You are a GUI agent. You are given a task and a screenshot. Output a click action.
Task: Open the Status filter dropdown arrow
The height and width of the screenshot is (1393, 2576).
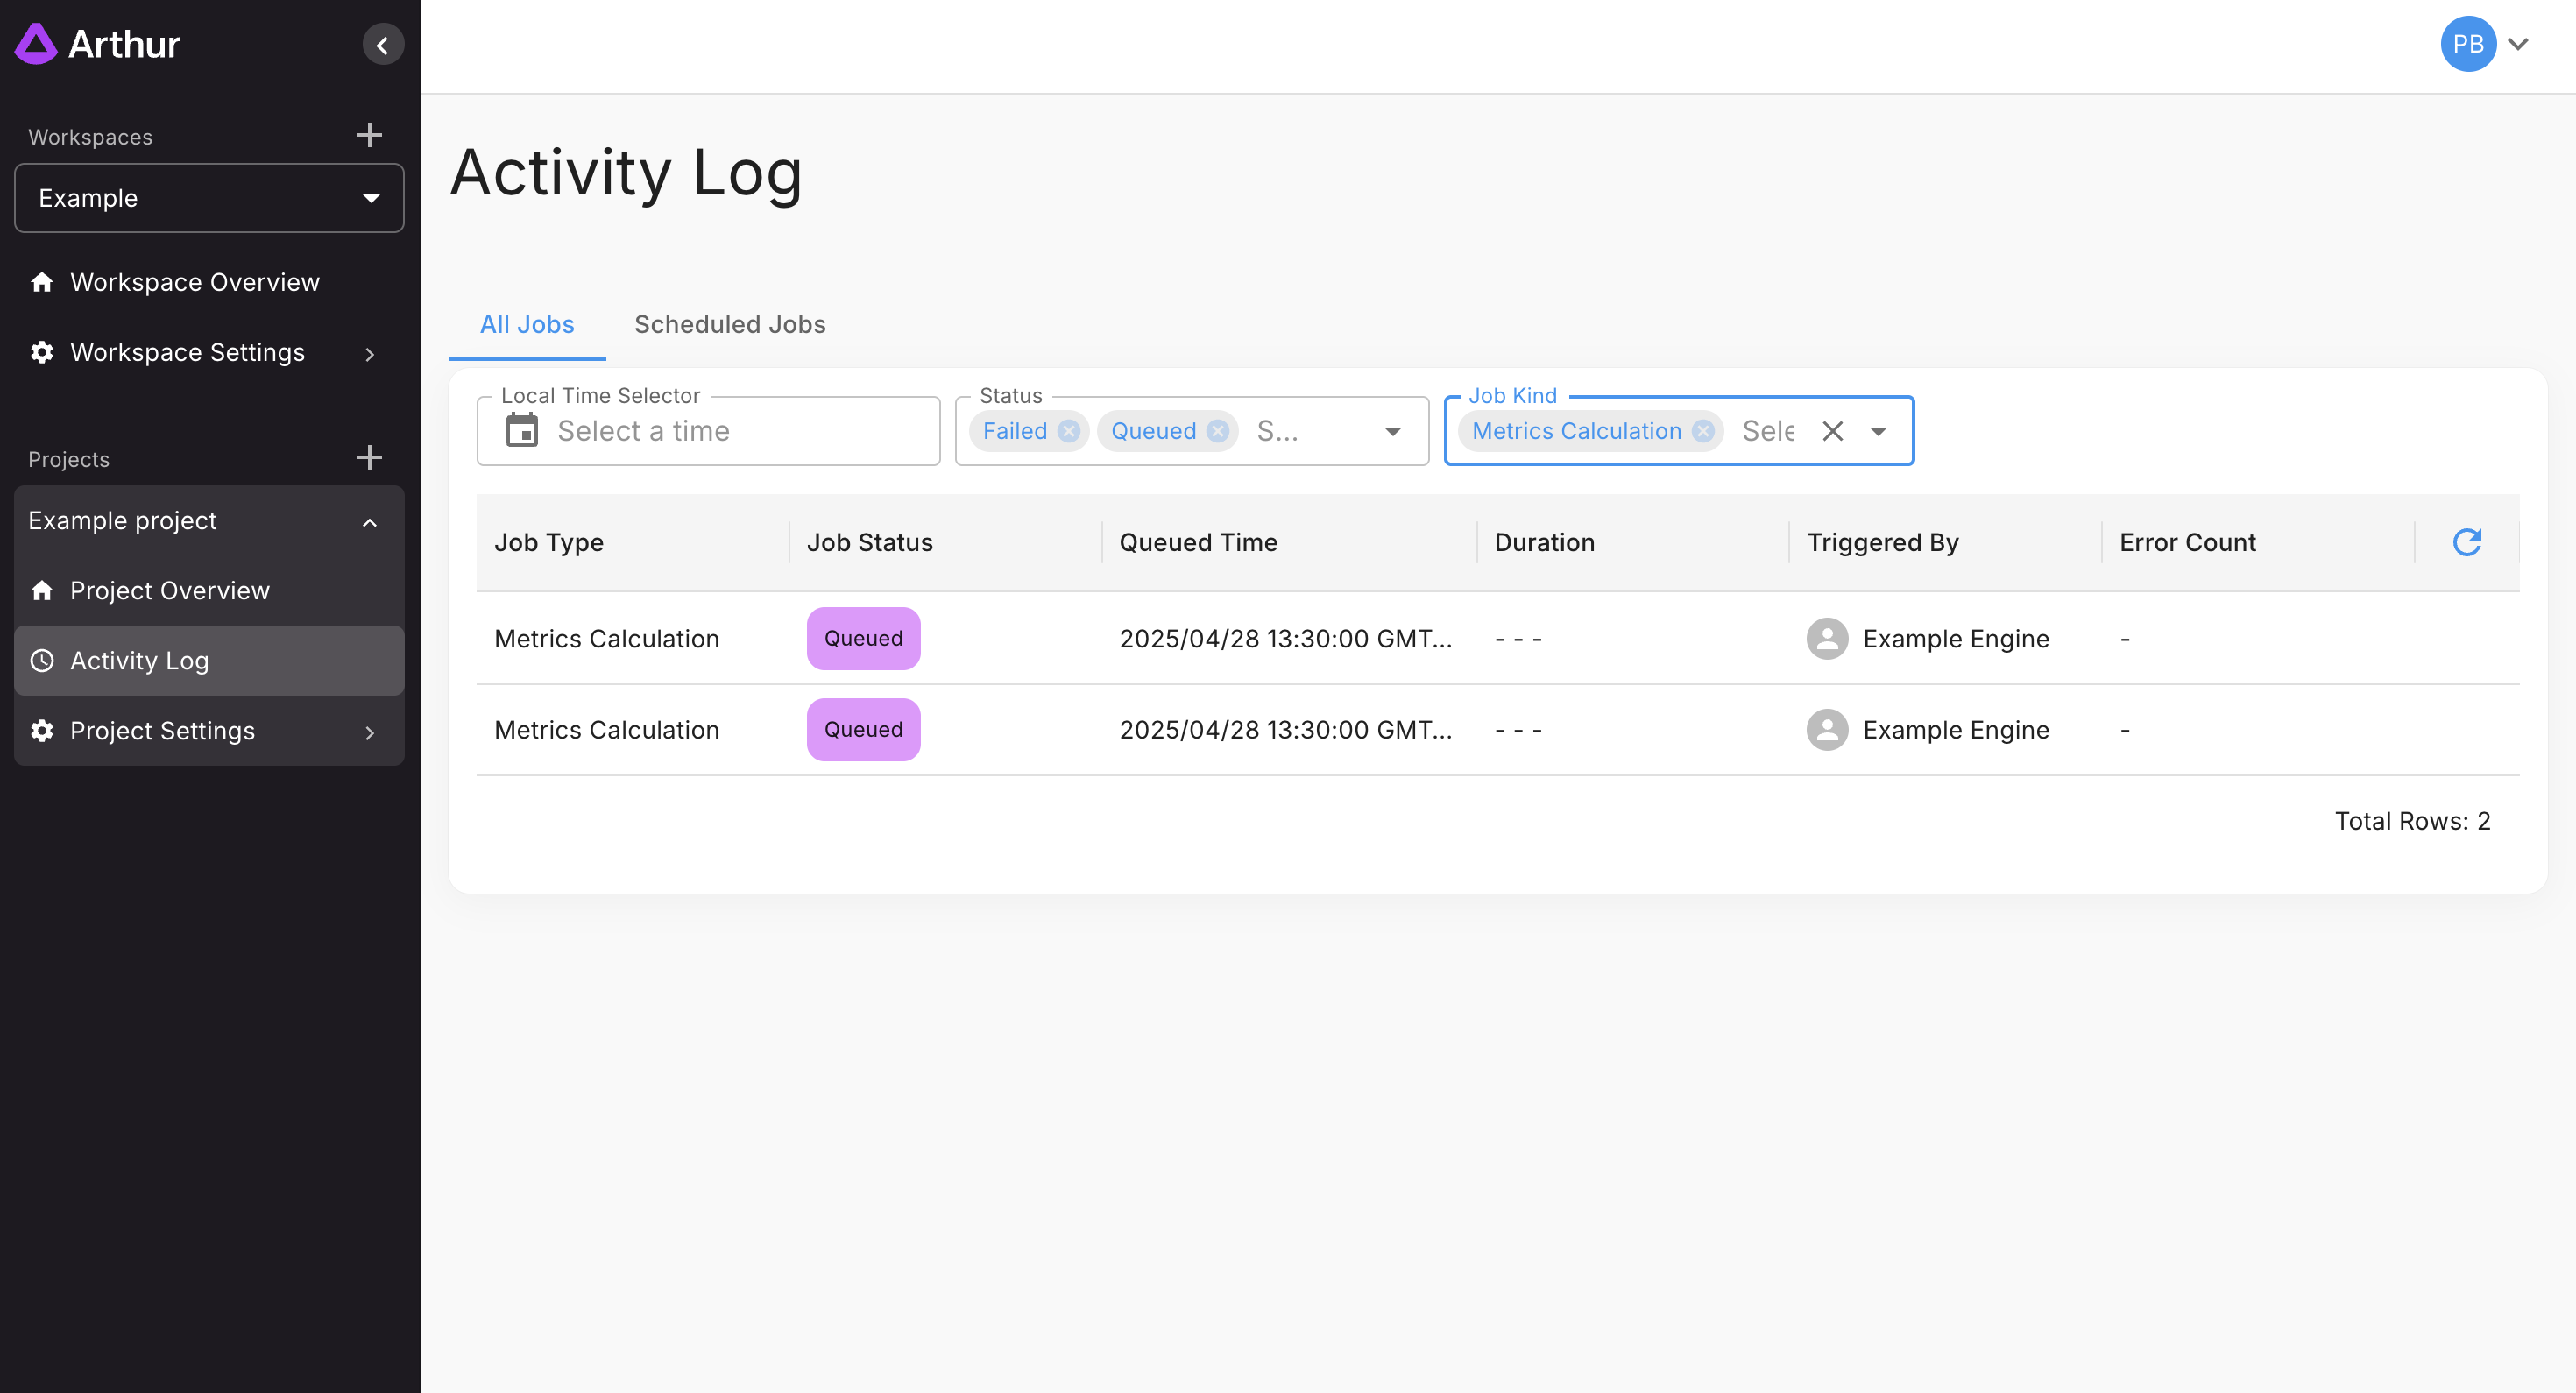(x=1392, y=431)
